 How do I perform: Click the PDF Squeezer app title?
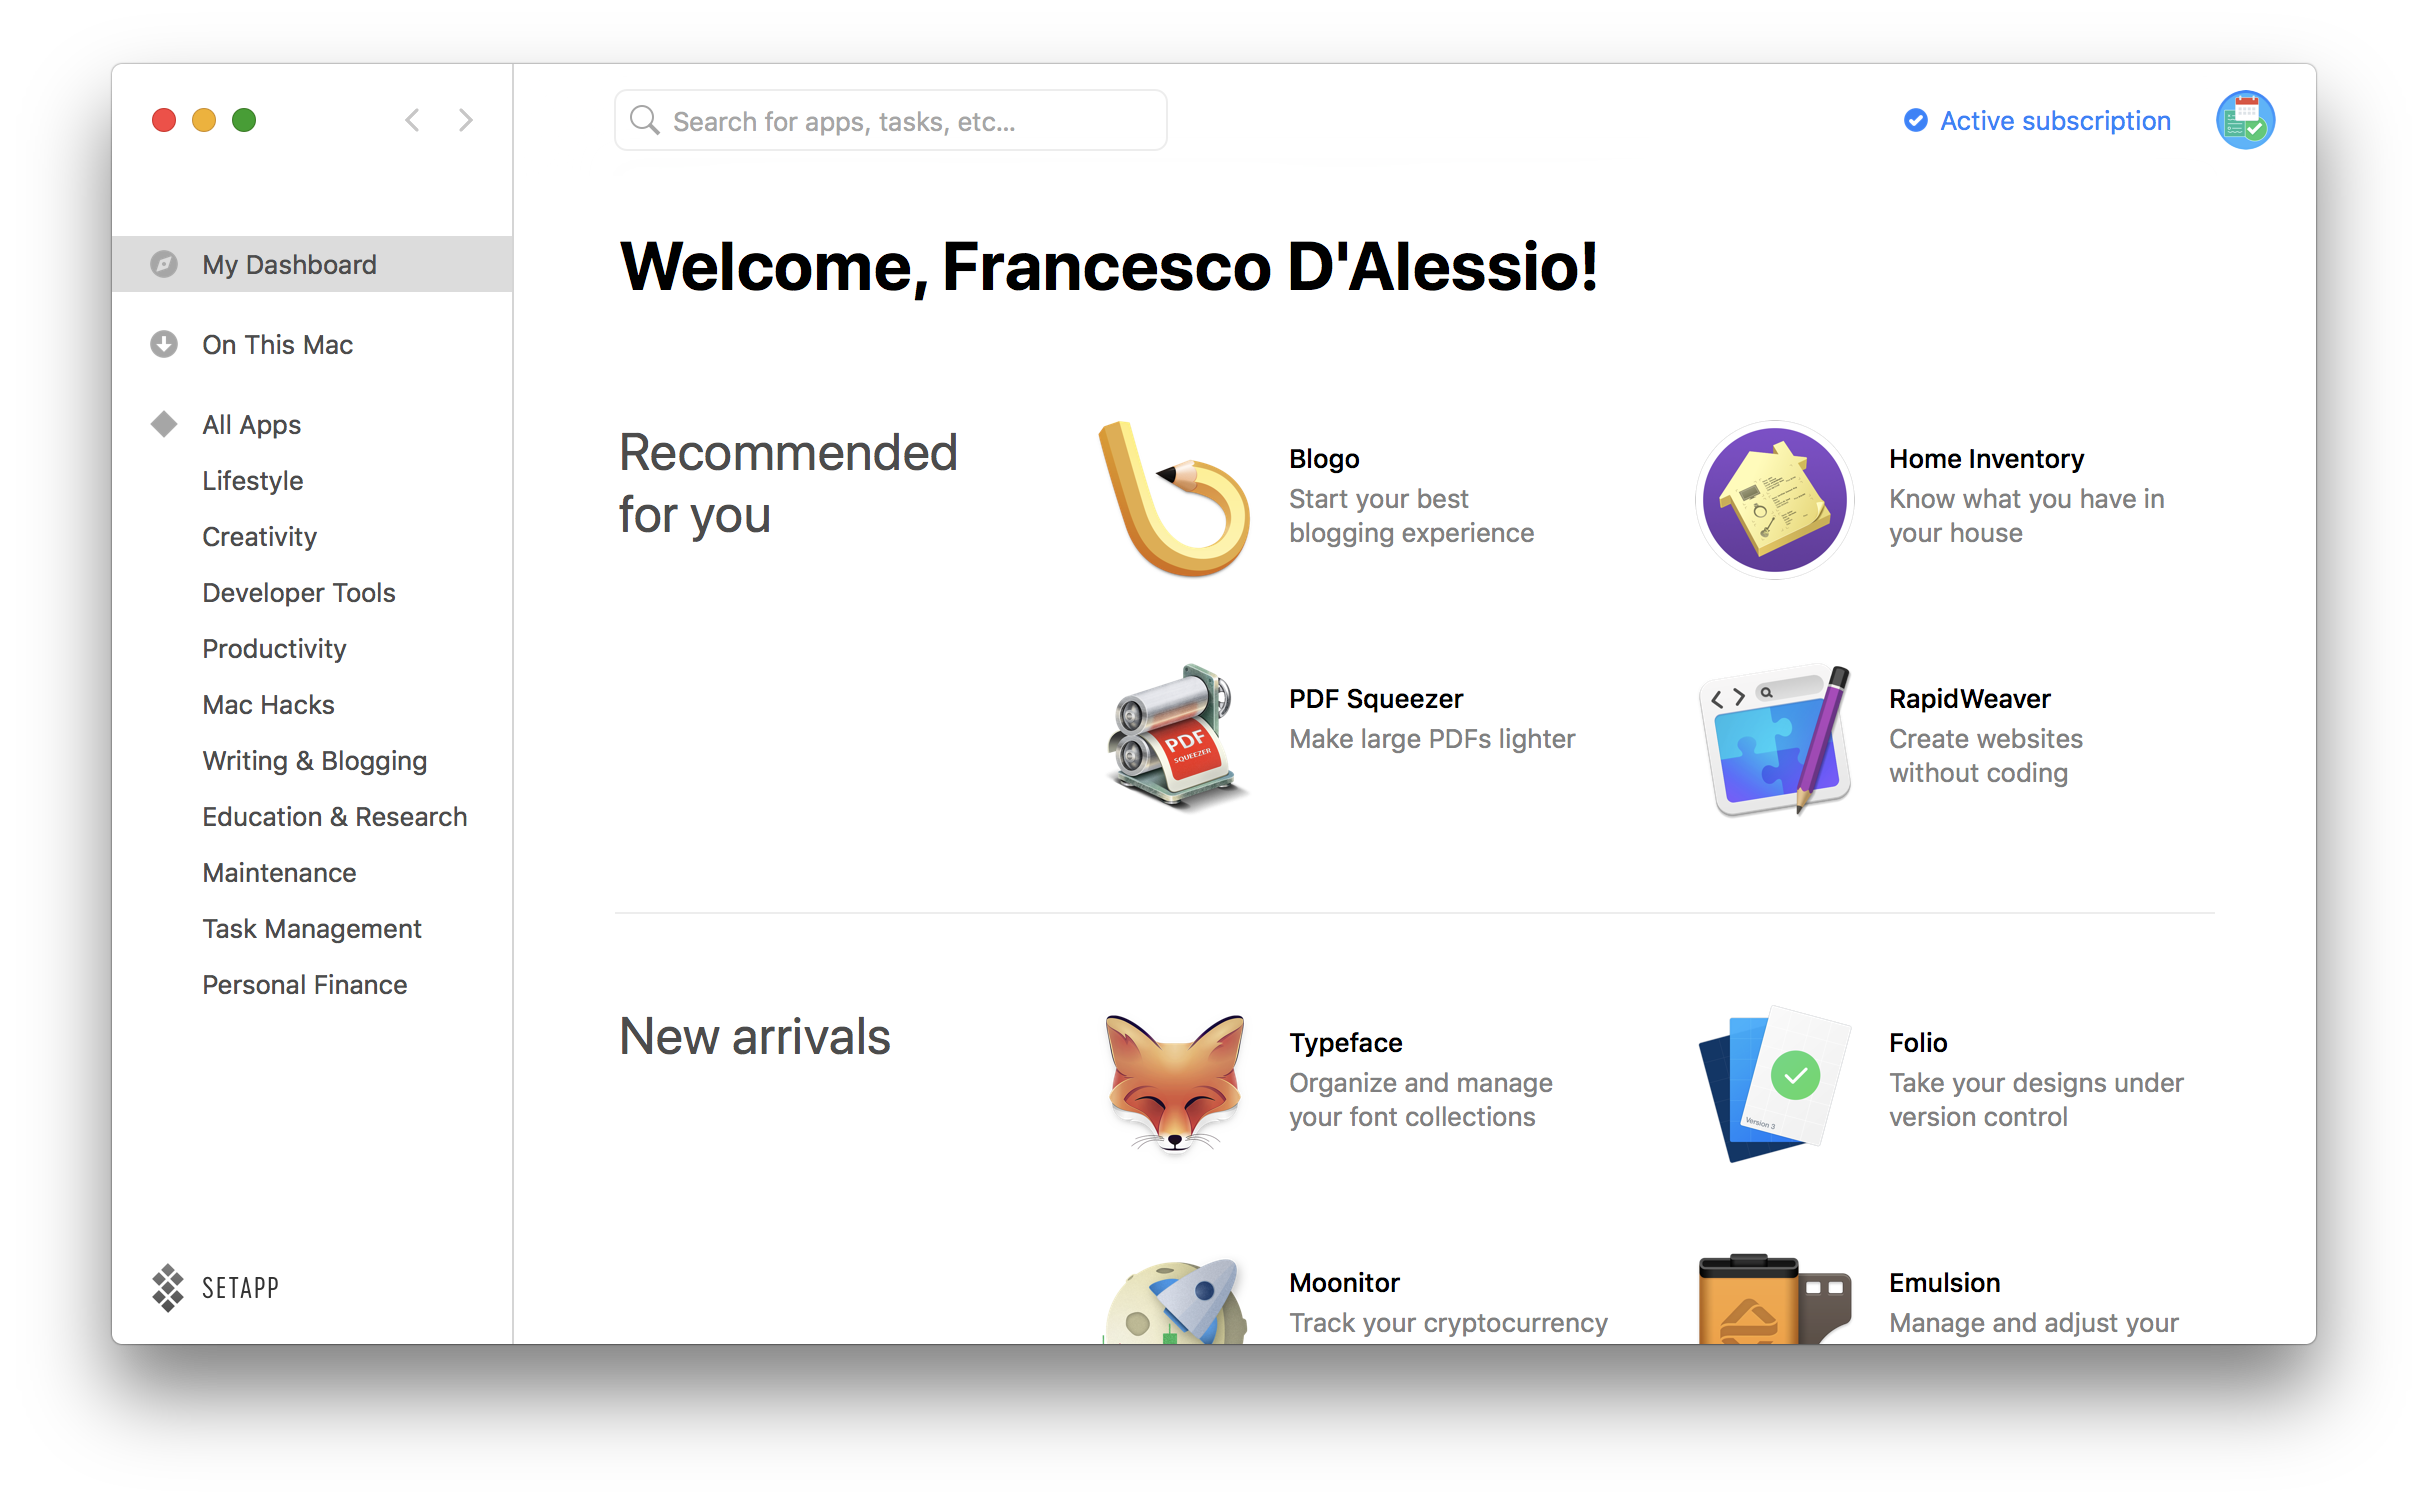click(x=1375, y=699)
